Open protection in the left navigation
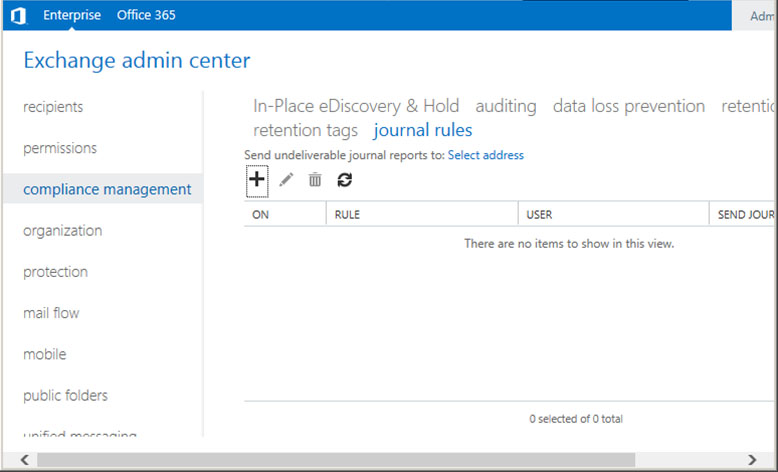Screen dimensions: 778x472 click(56, 271)
